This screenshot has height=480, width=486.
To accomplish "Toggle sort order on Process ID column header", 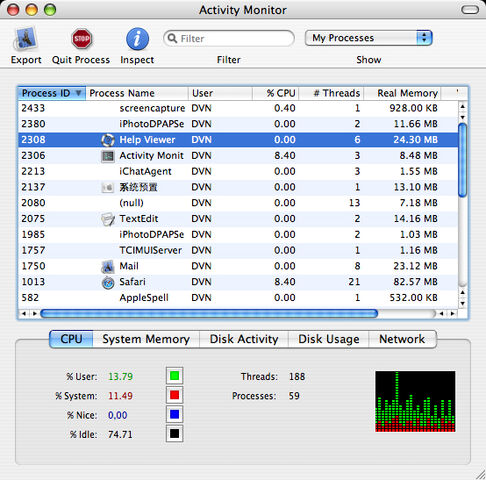I will [52, 93].
